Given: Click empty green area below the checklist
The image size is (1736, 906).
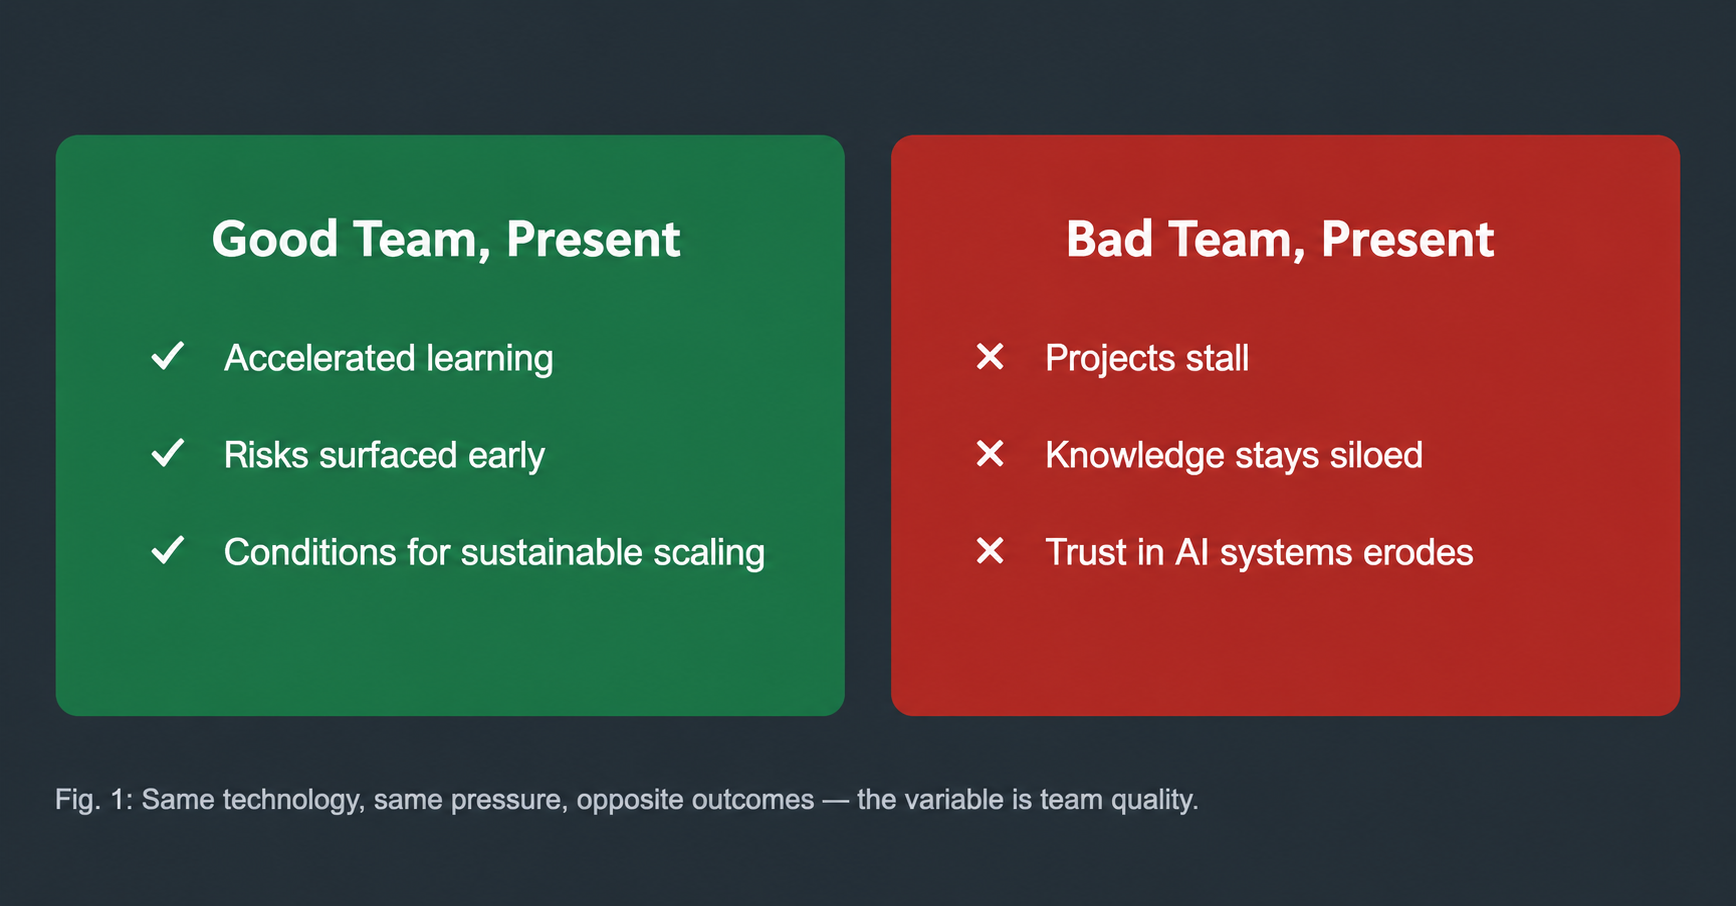Looking at the screenshot, I should point(450,645).
